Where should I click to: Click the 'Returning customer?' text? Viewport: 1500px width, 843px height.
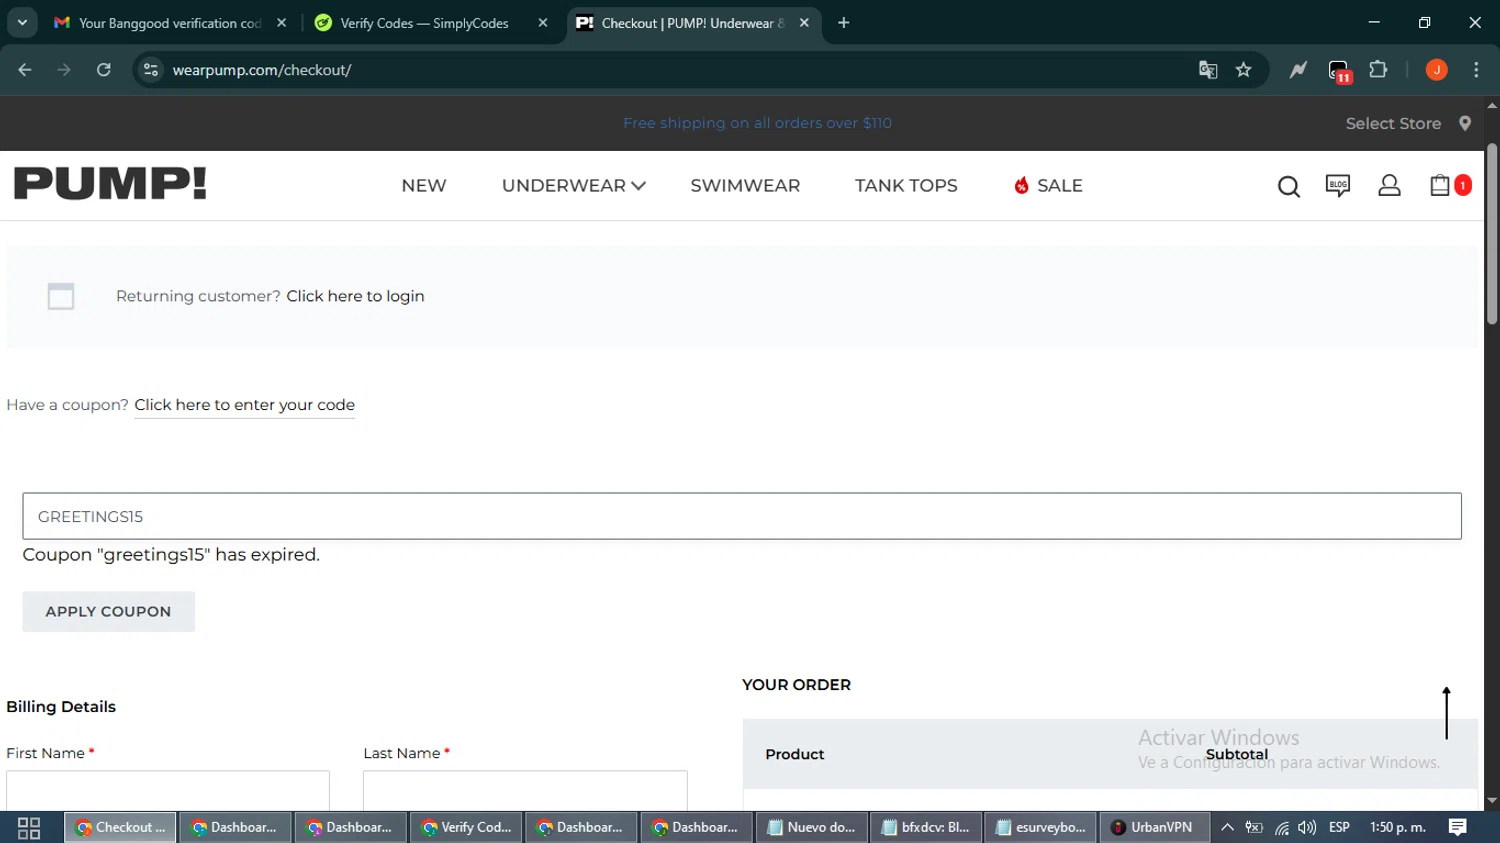click(198, 296)
